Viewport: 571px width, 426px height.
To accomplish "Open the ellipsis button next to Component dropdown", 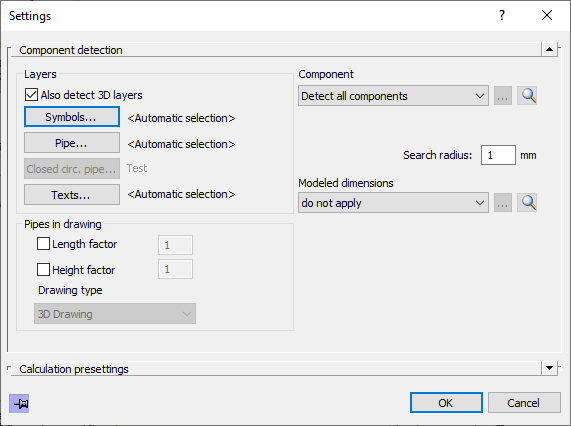I will click(x=503, y=96).
